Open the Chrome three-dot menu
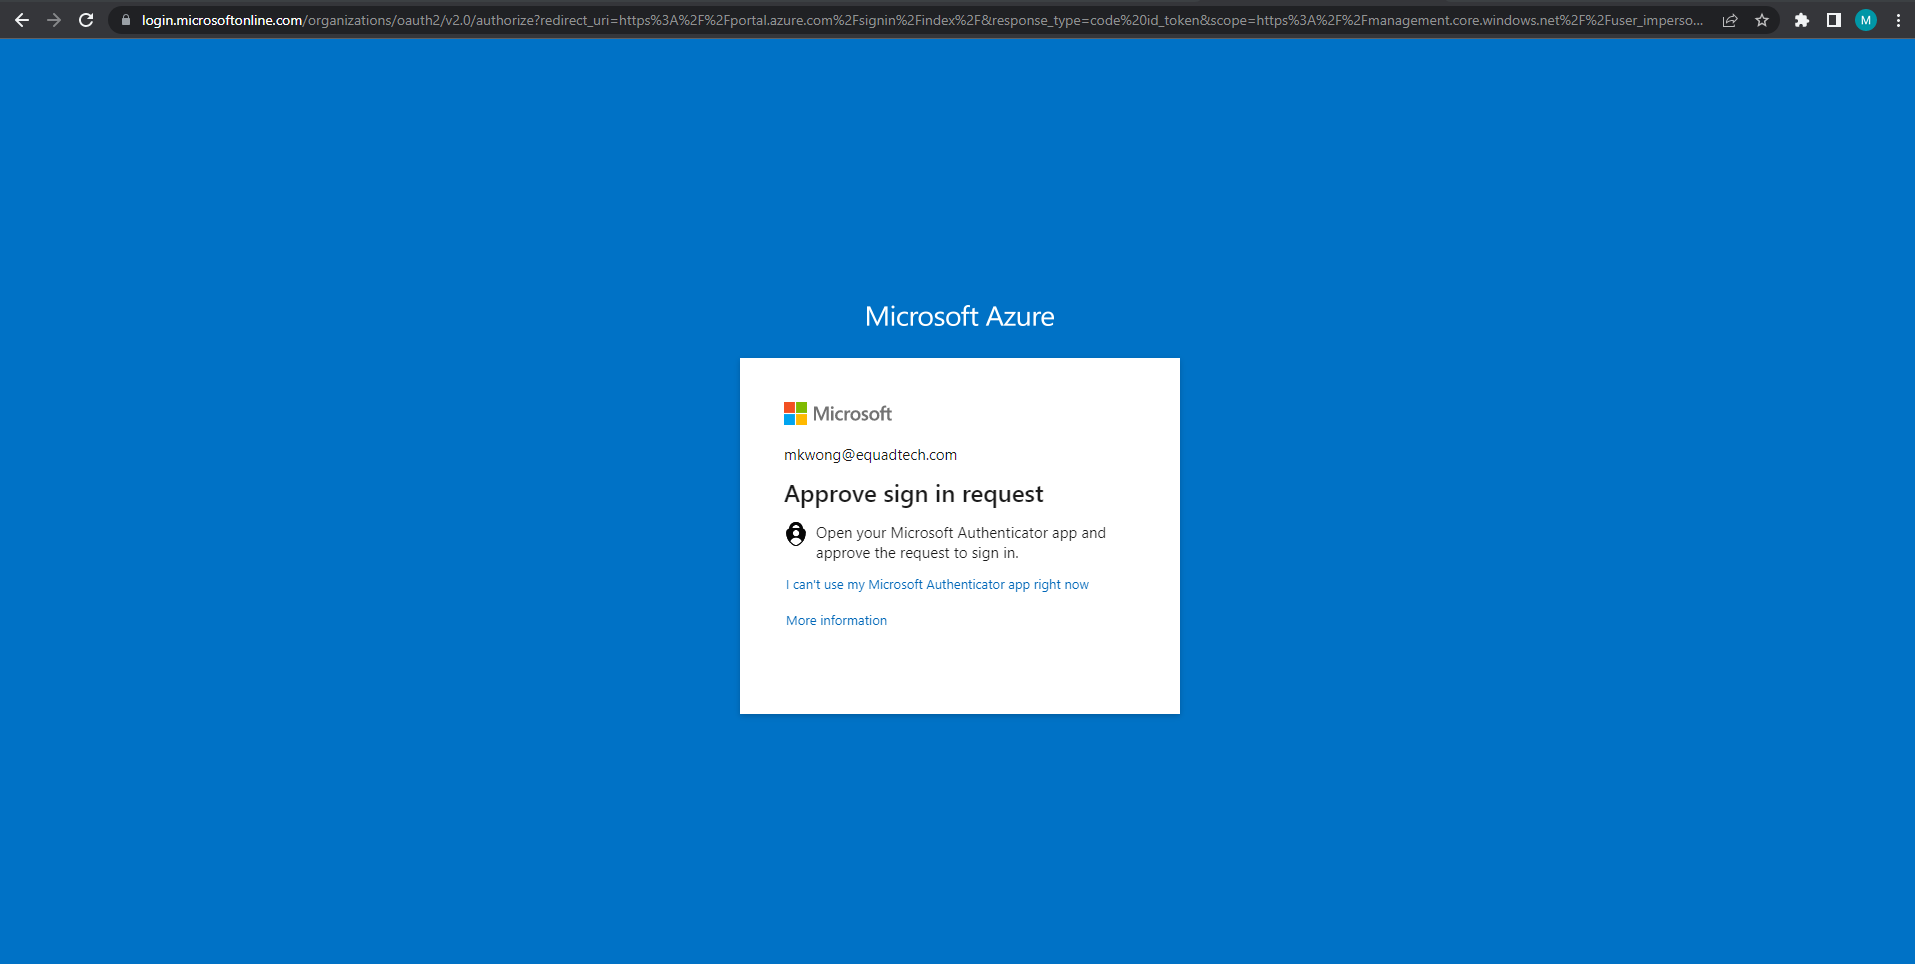 [1898, 20]
